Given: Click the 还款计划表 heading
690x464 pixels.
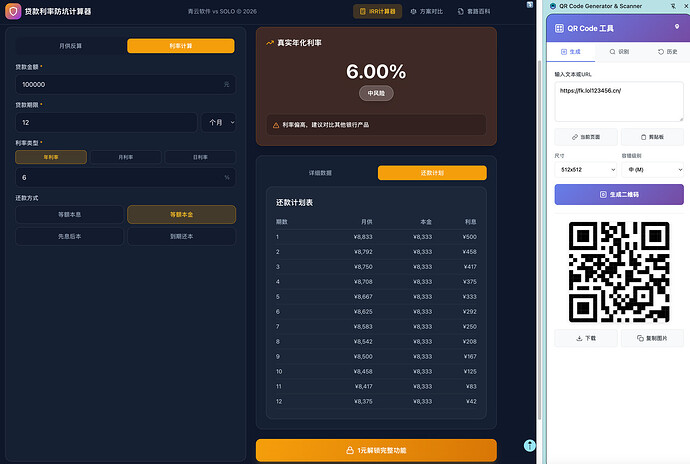Looking at the screenshot, I should point(294,203).
